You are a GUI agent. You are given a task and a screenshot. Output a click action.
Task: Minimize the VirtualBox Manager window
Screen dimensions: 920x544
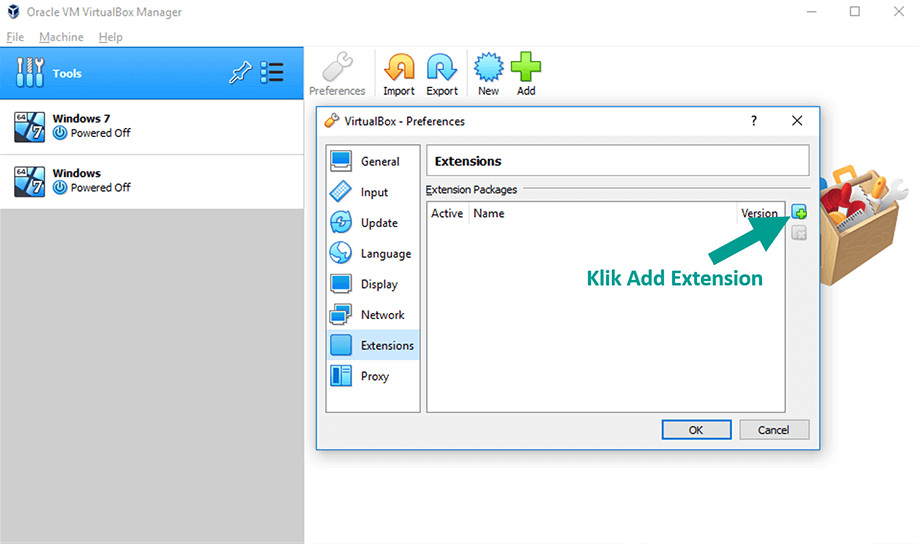point(811,12)
